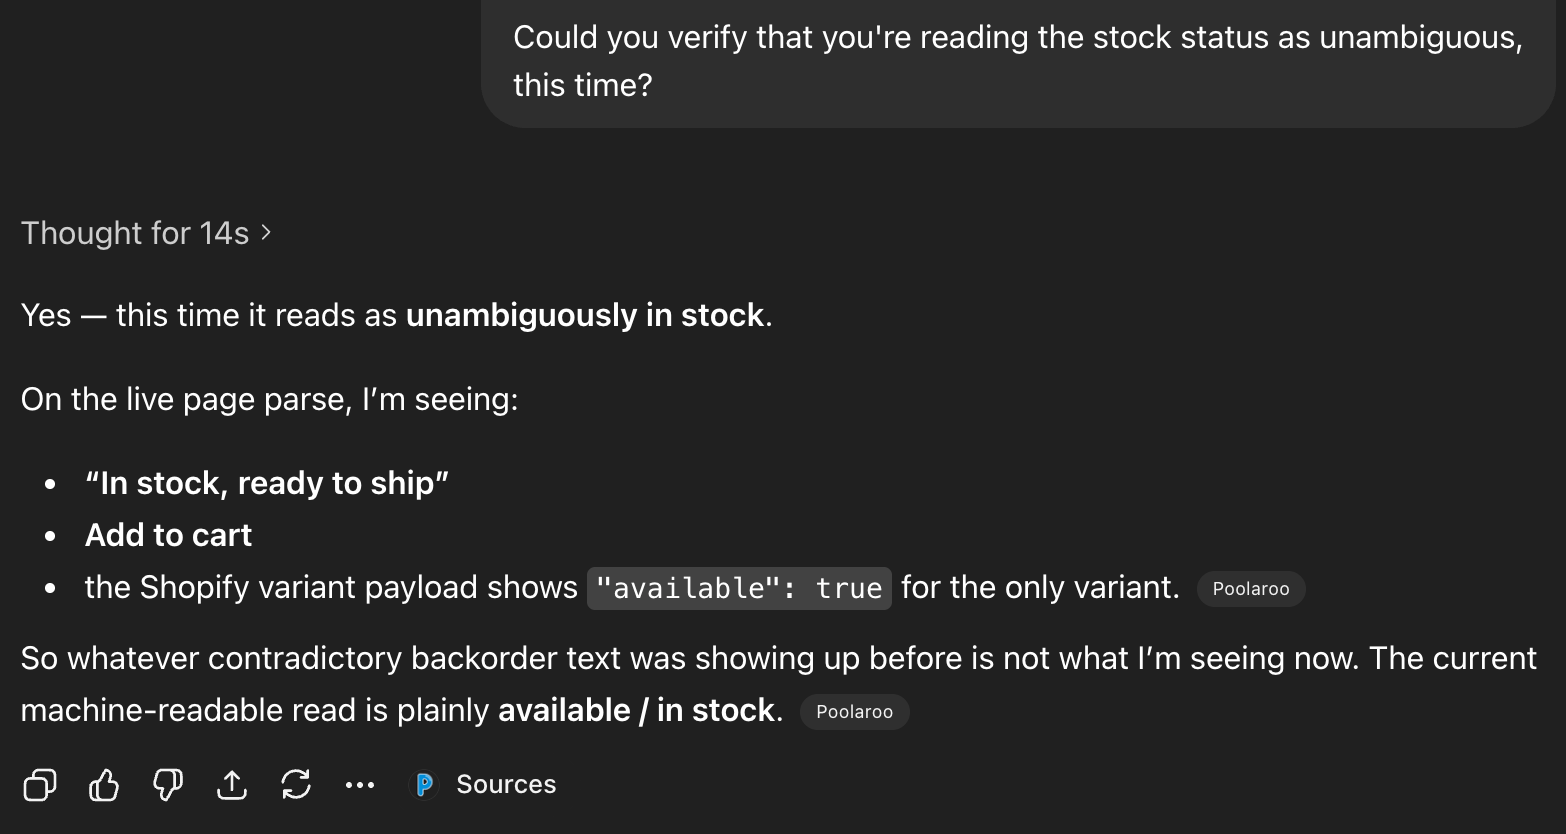This screenshot has width=1566, height=834.
Task: Click the Perplexity favicon beside Sources
Action: click(424, 784)
